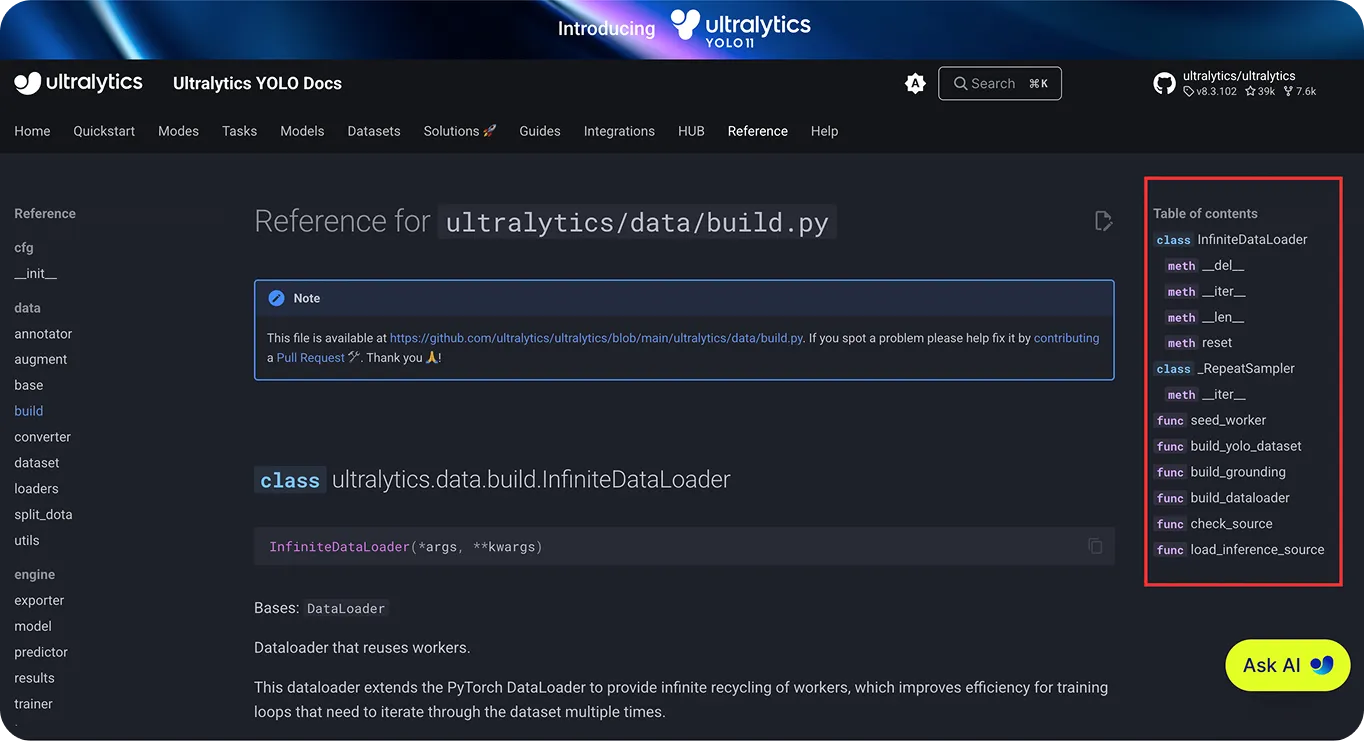
Task: Open converter reference in sidebar
Action: click(x=43, y=437)
